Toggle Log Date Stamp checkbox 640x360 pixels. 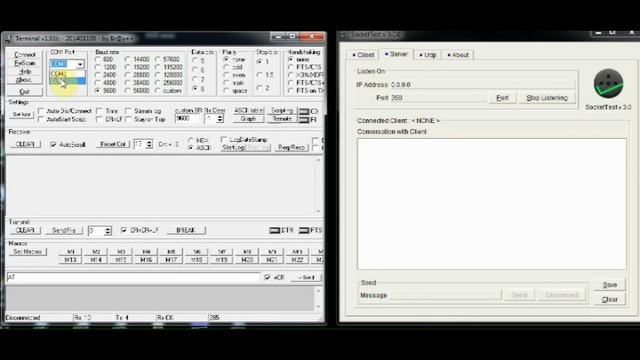tap(224, 140)
